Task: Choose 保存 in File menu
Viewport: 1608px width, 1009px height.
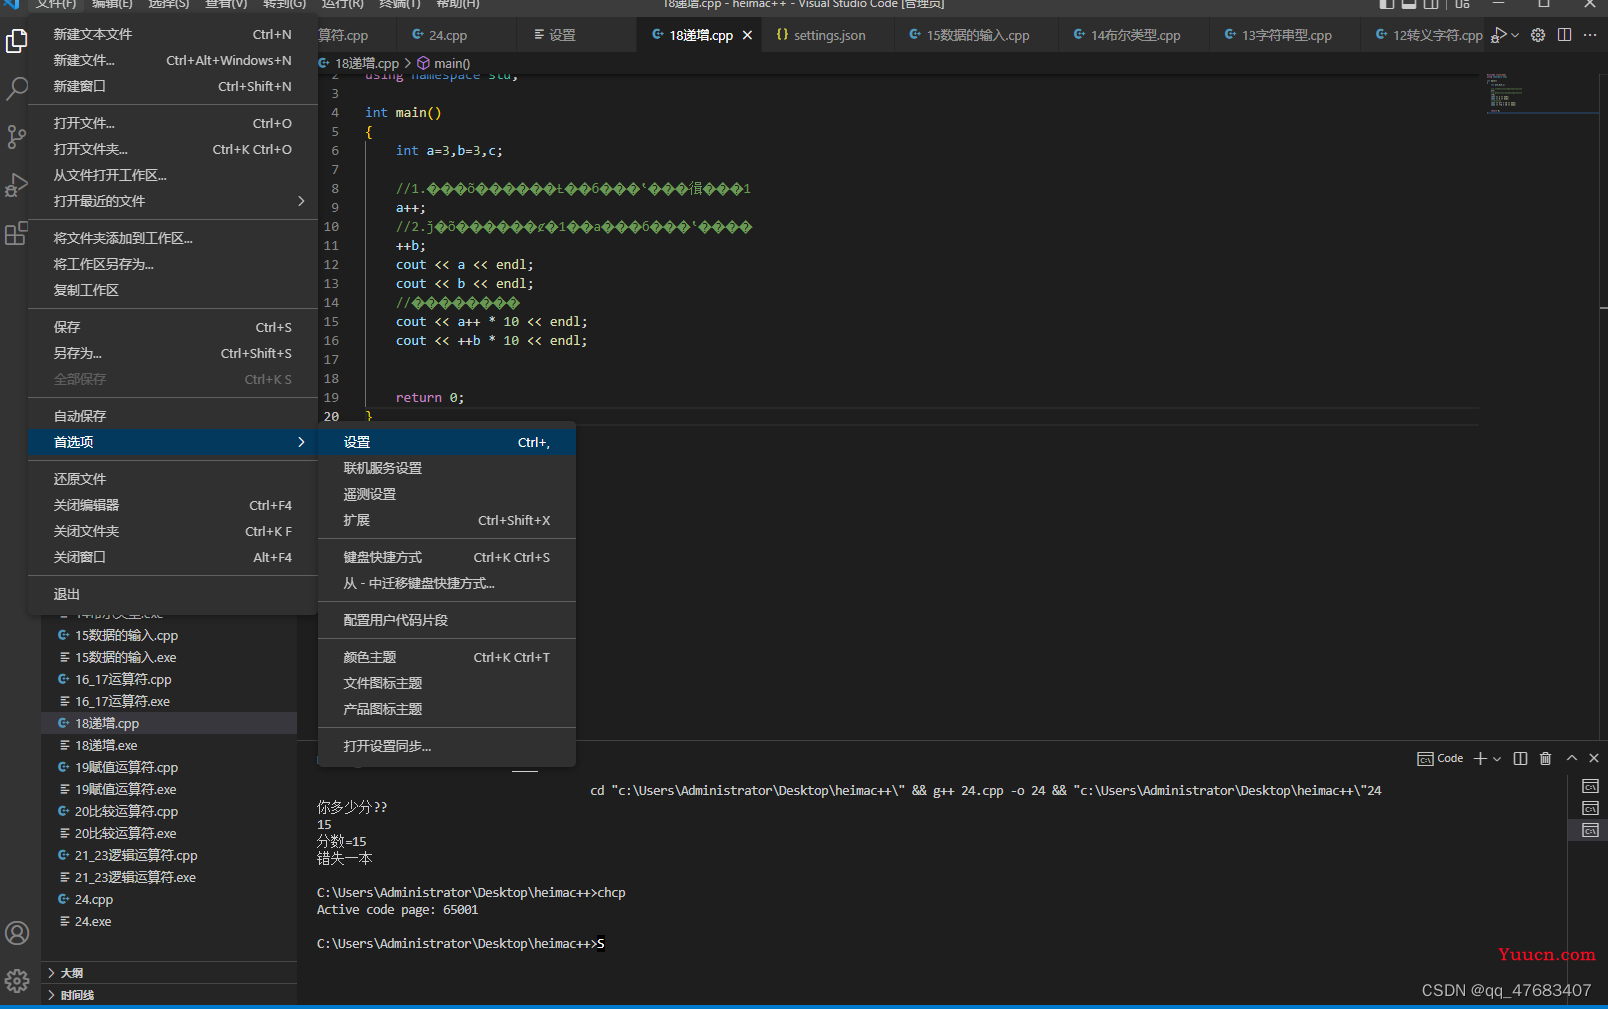Action: pos(173,327)
